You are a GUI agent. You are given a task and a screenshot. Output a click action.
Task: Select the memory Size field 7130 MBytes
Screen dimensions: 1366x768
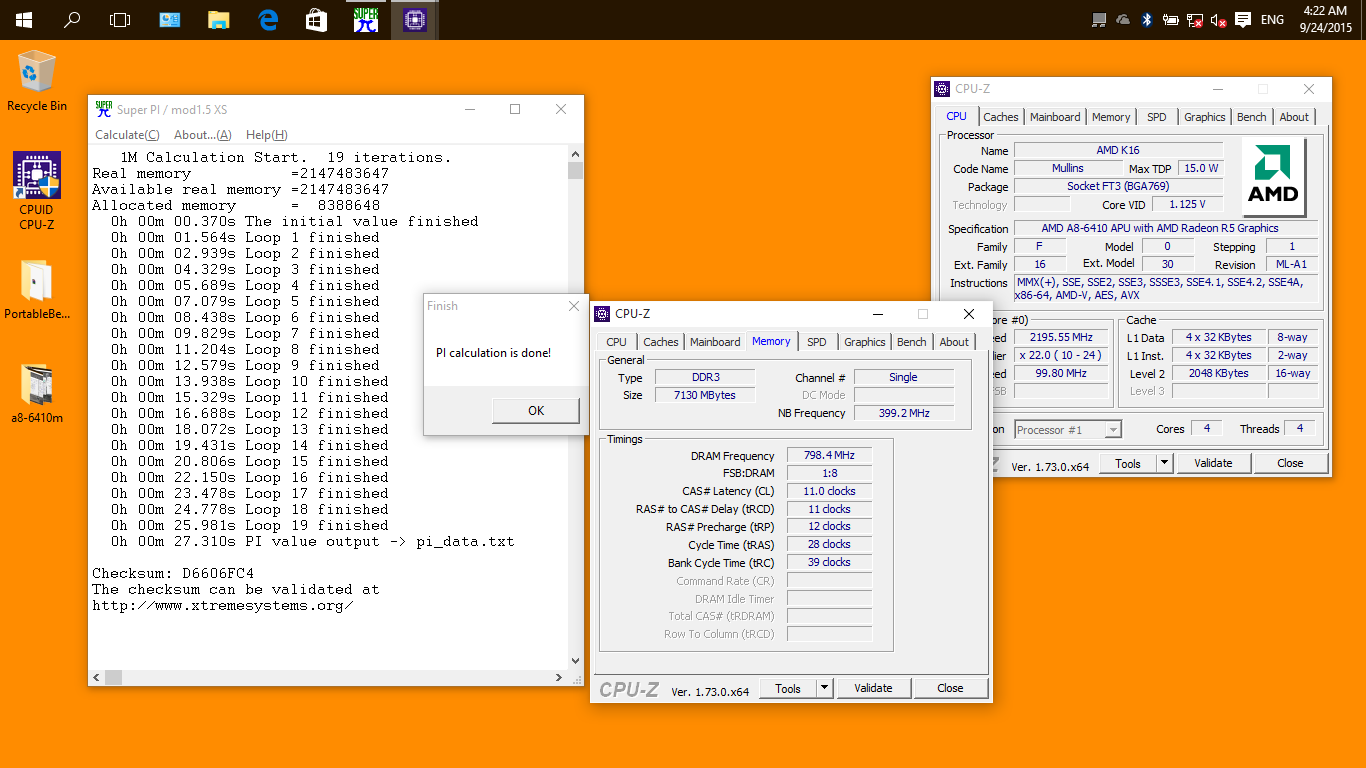[707, 395]
